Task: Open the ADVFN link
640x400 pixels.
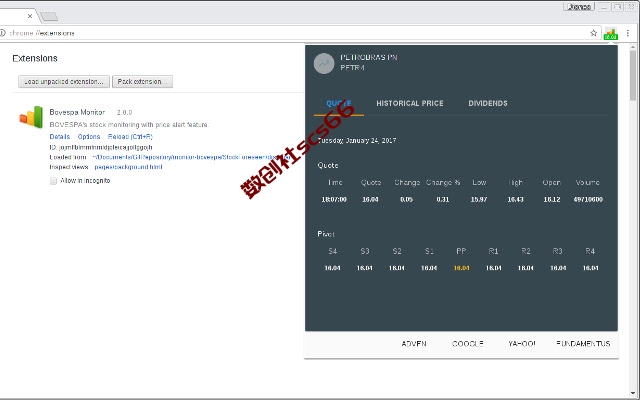Action: point(414,344)
